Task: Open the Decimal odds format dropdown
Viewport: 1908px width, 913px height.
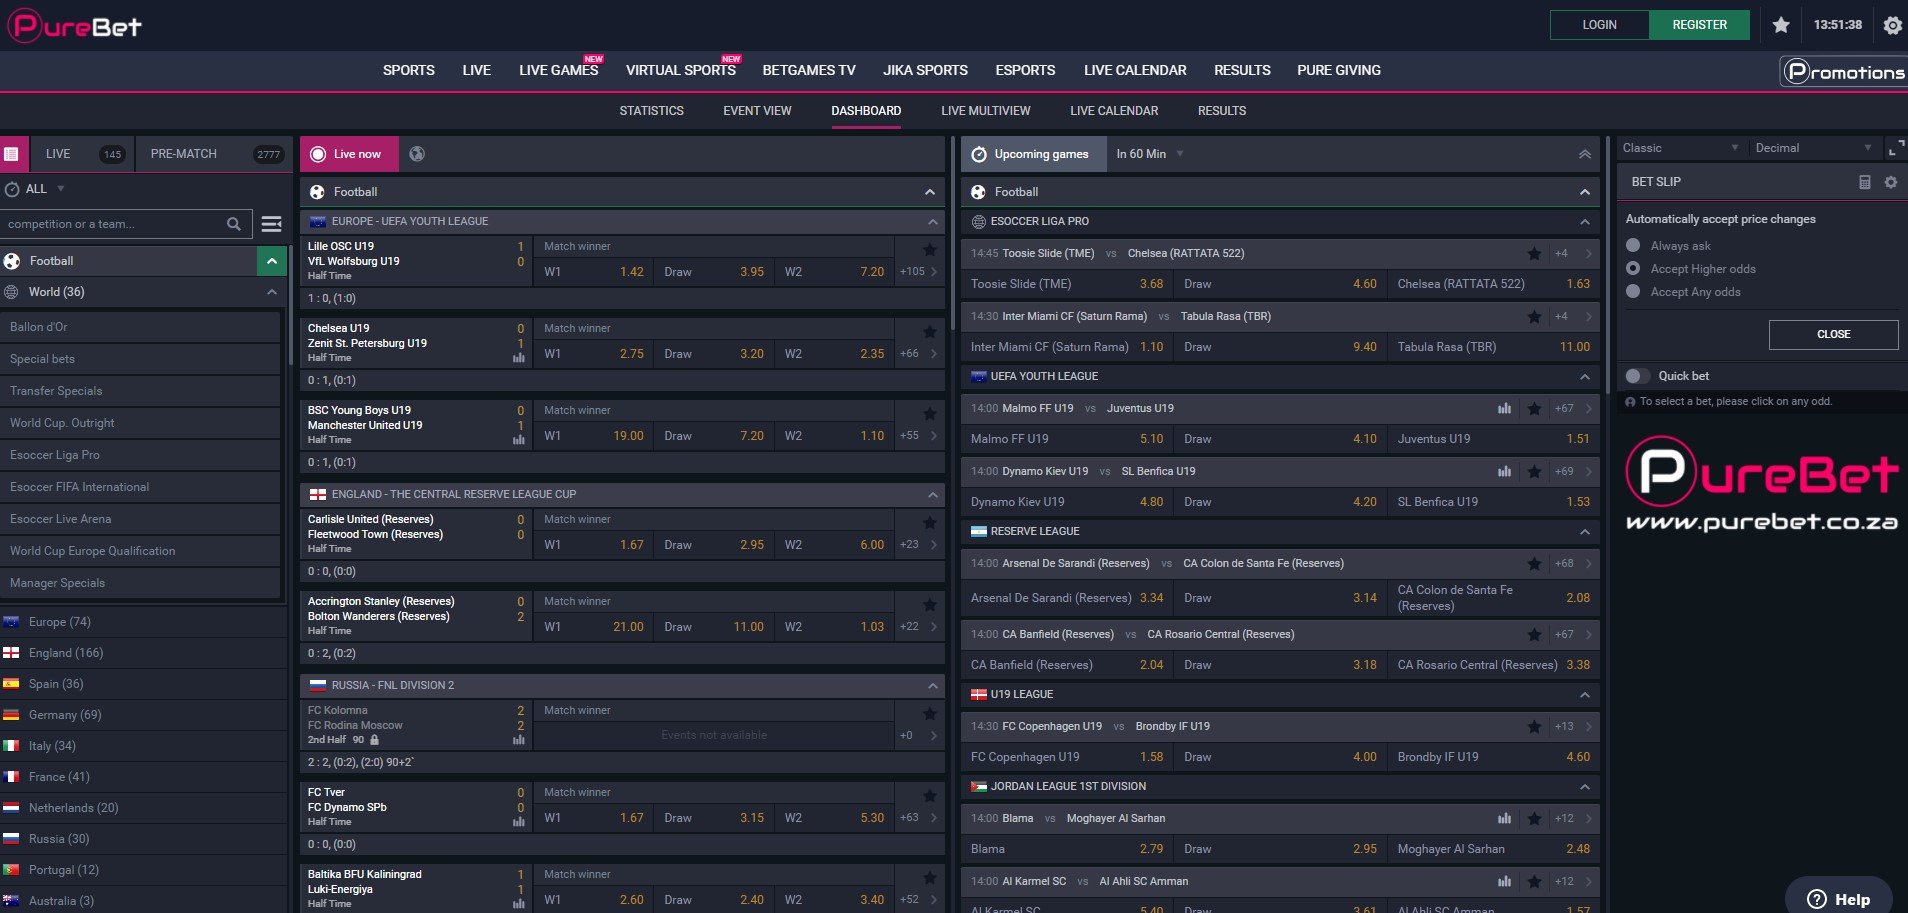Action: click(1813, 148)
